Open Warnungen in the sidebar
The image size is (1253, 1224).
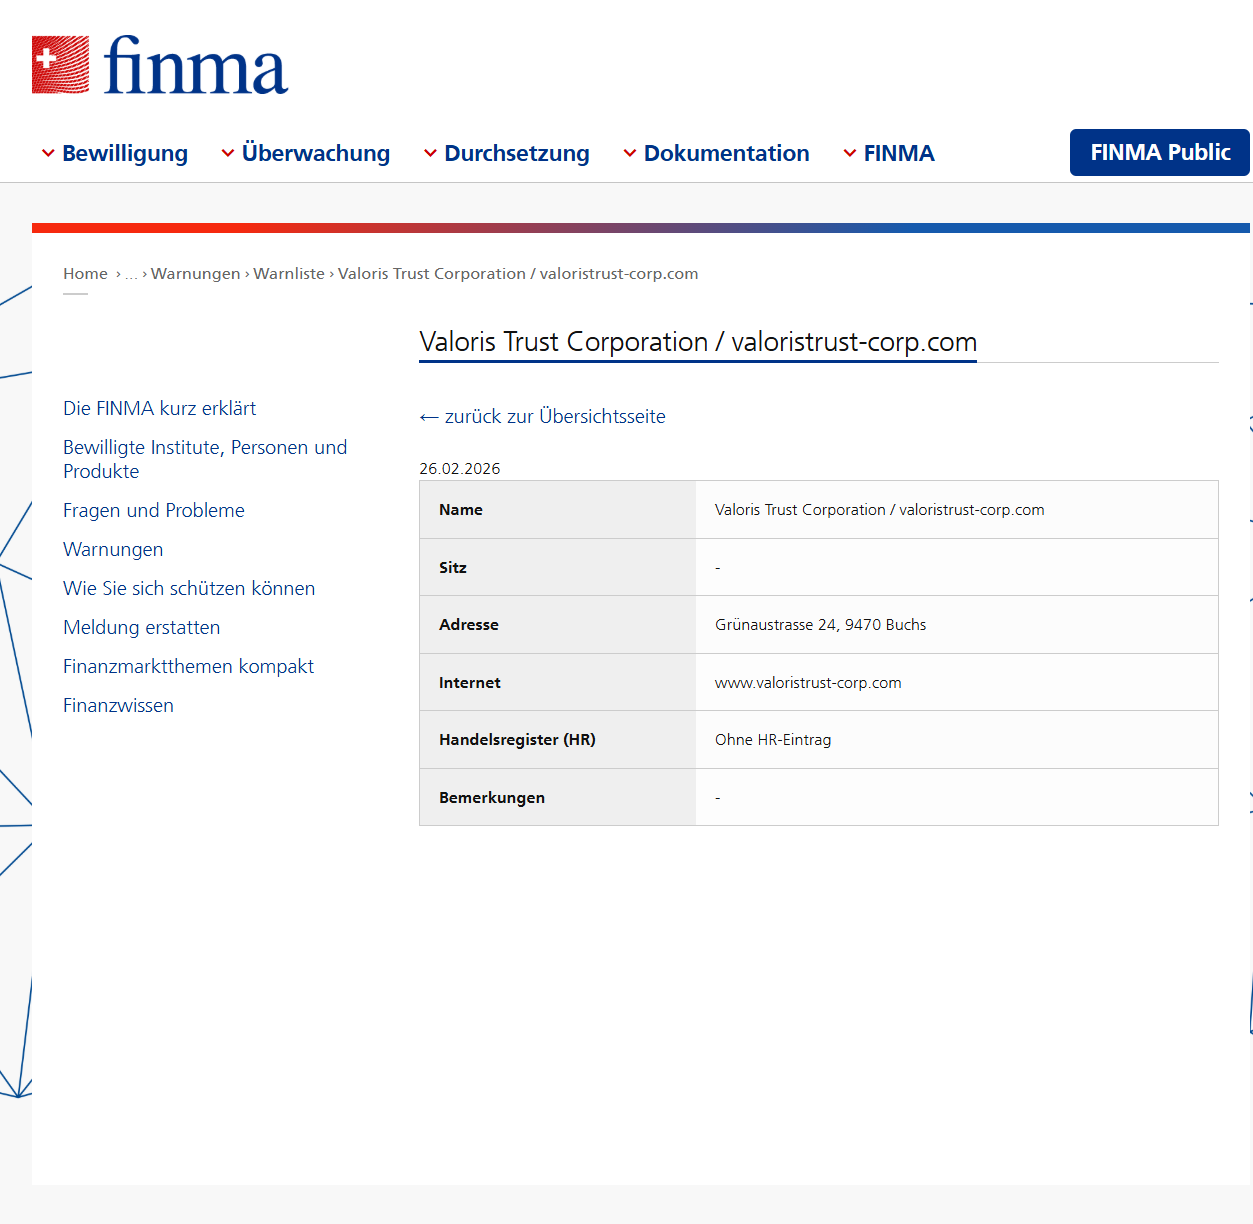pos(113,549)
